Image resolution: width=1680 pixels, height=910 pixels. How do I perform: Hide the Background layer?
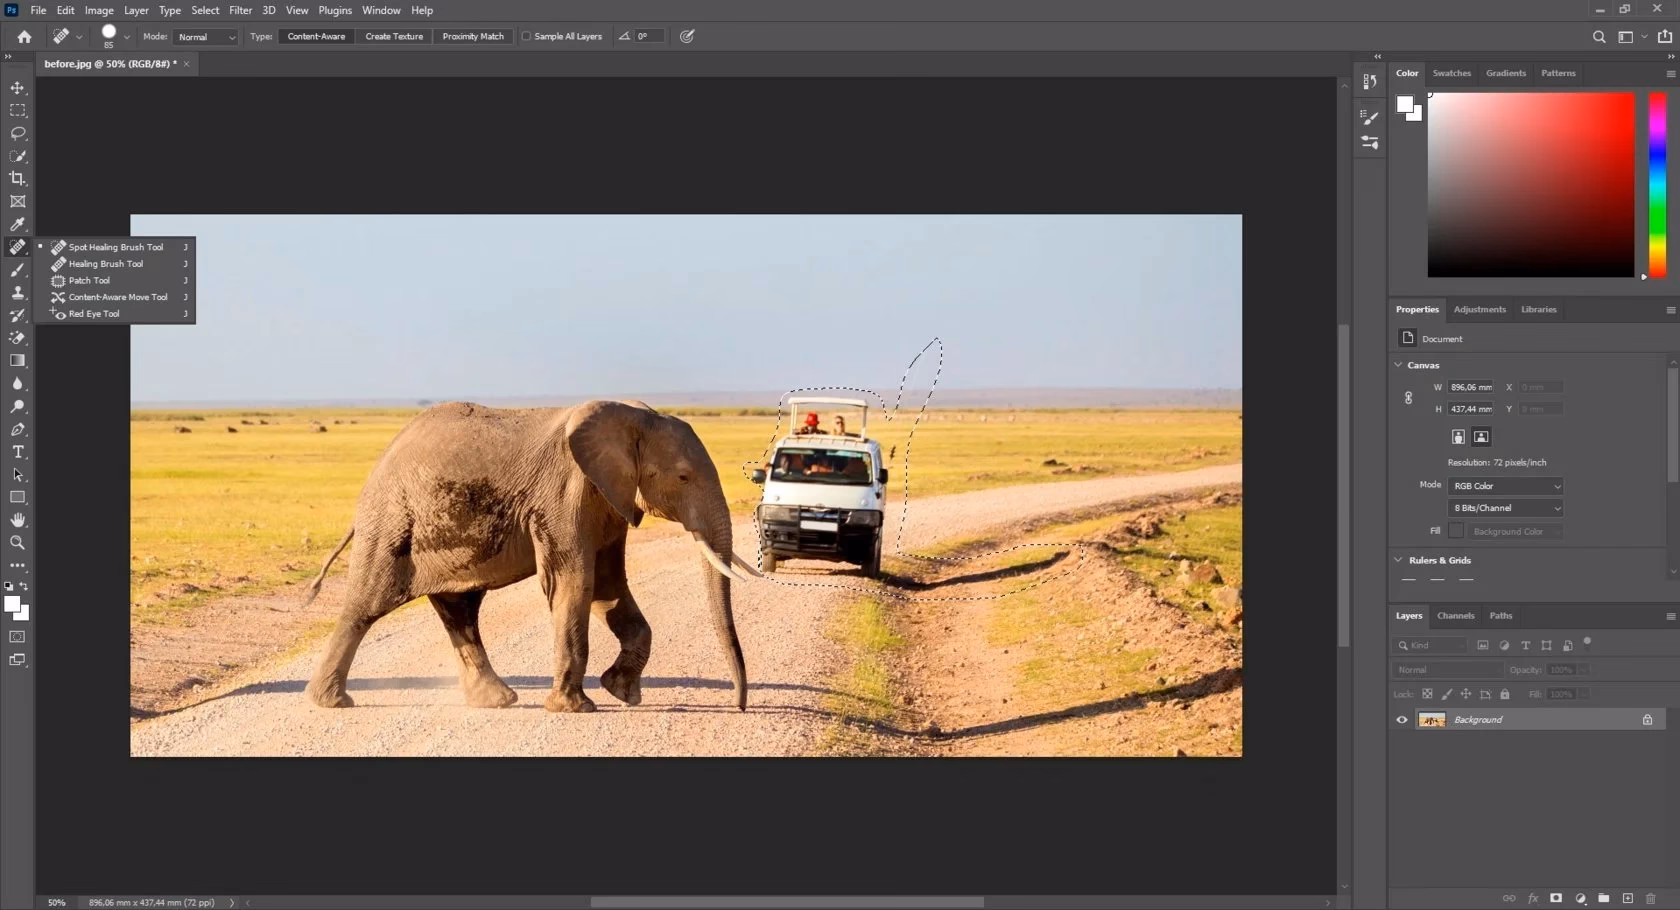1401,719
